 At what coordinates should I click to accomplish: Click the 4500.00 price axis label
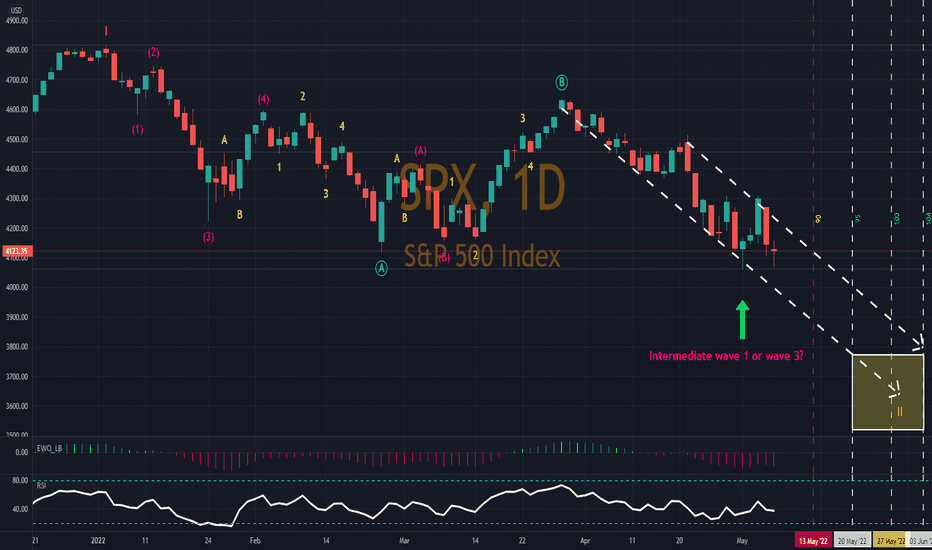pos(17,140)
